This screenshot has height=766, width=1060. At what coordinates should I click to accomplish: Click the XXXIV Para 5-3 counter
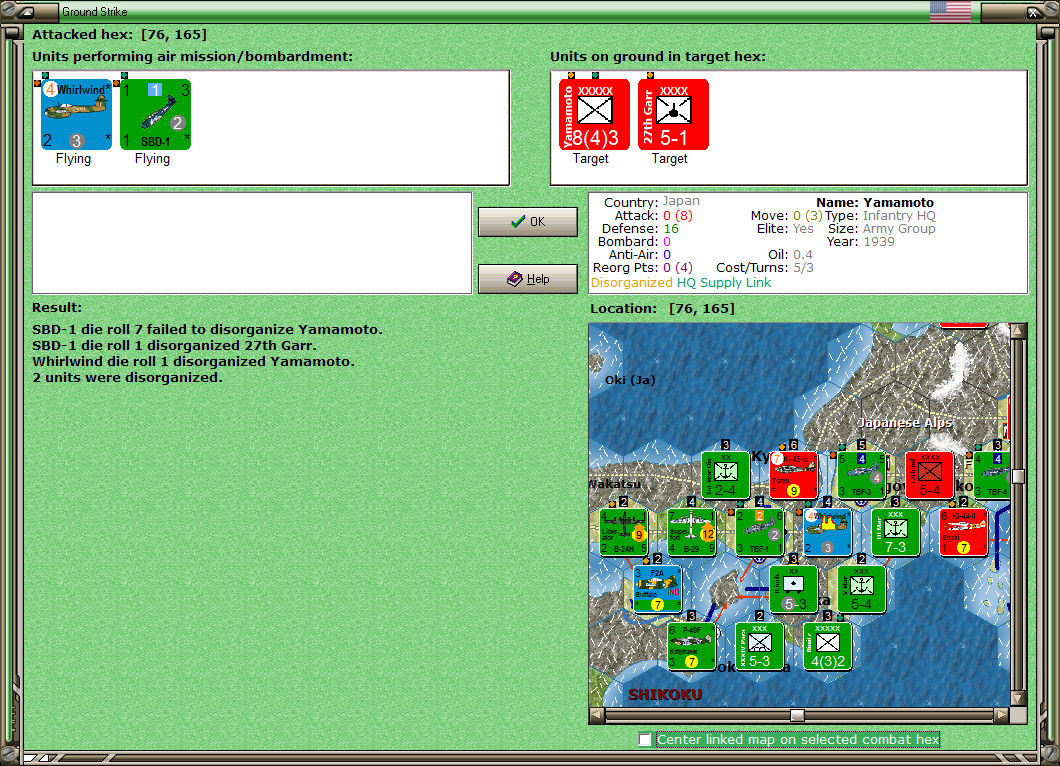759,646
